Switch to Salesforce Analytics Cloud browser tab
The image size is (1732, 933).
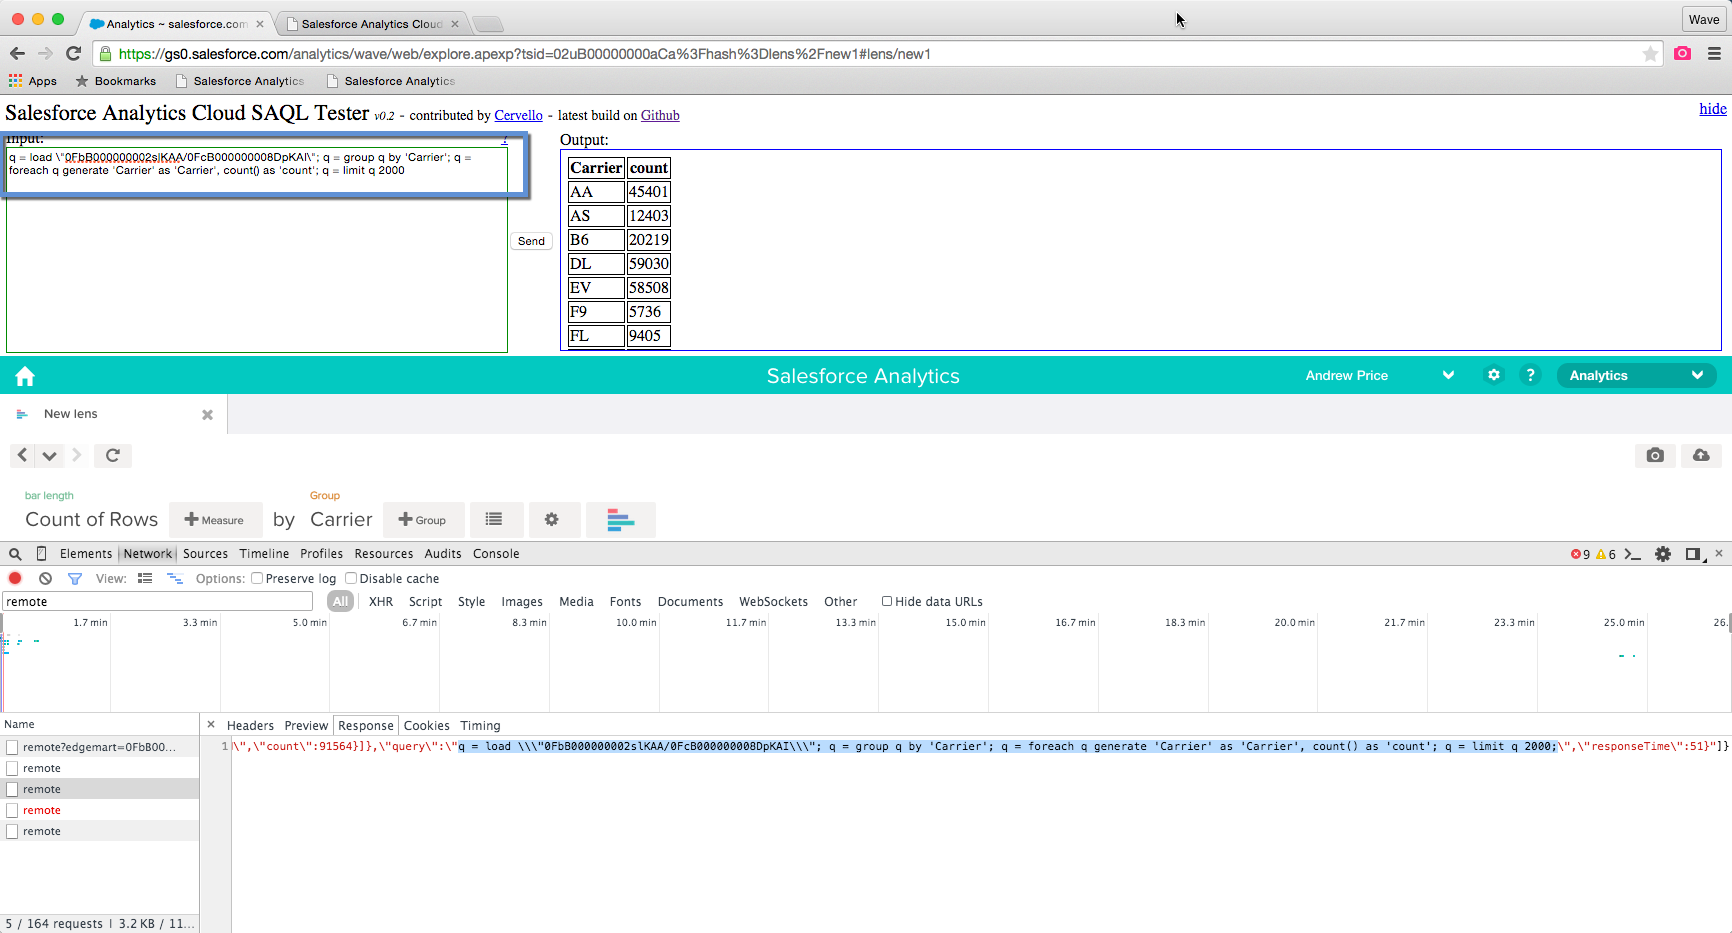pos(372,24)
